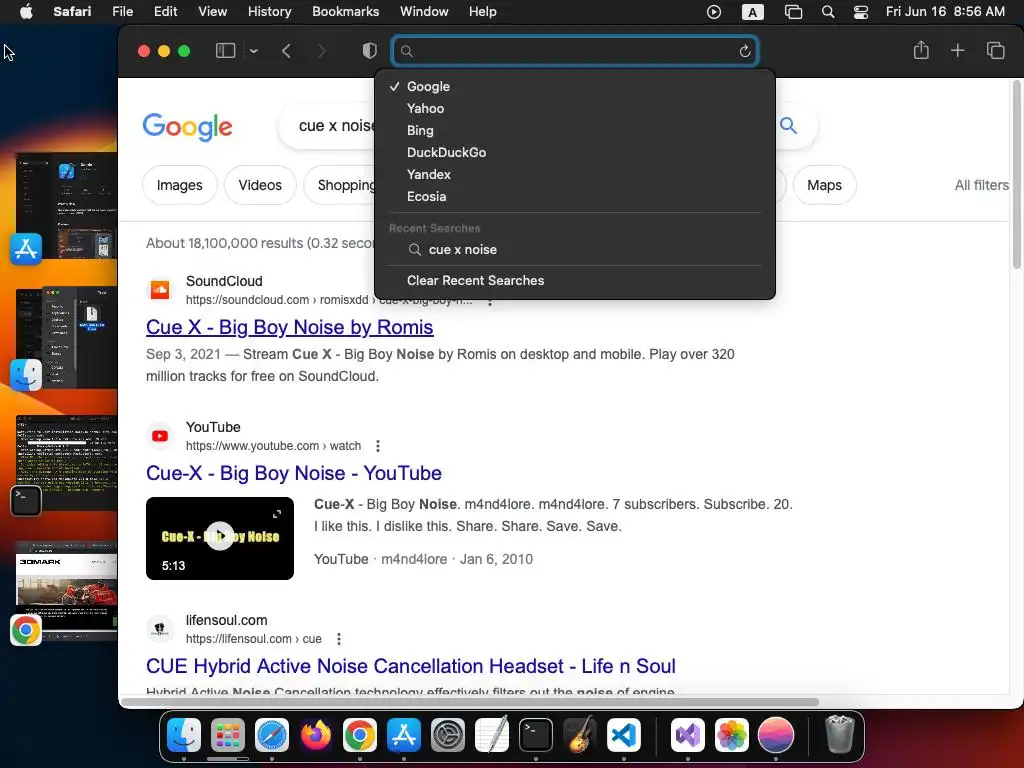The image size is (1024, 768).
Task: Open Chrome from the Dock
Action: point(360,735)
